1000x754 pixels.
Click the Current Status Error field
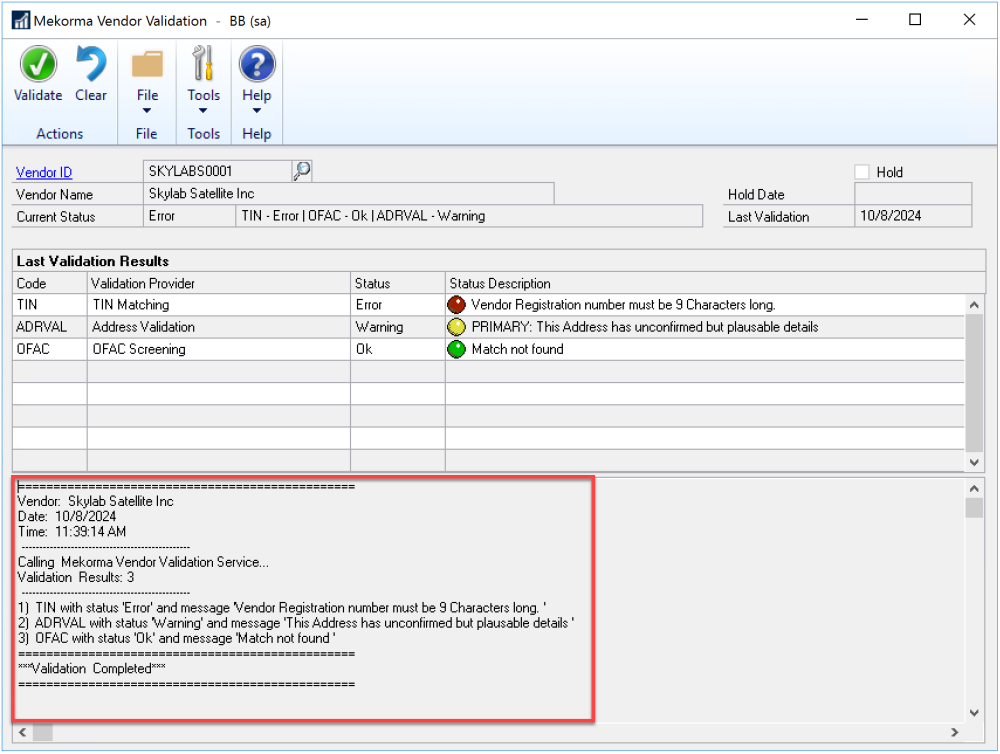click(x=189, y=216)
